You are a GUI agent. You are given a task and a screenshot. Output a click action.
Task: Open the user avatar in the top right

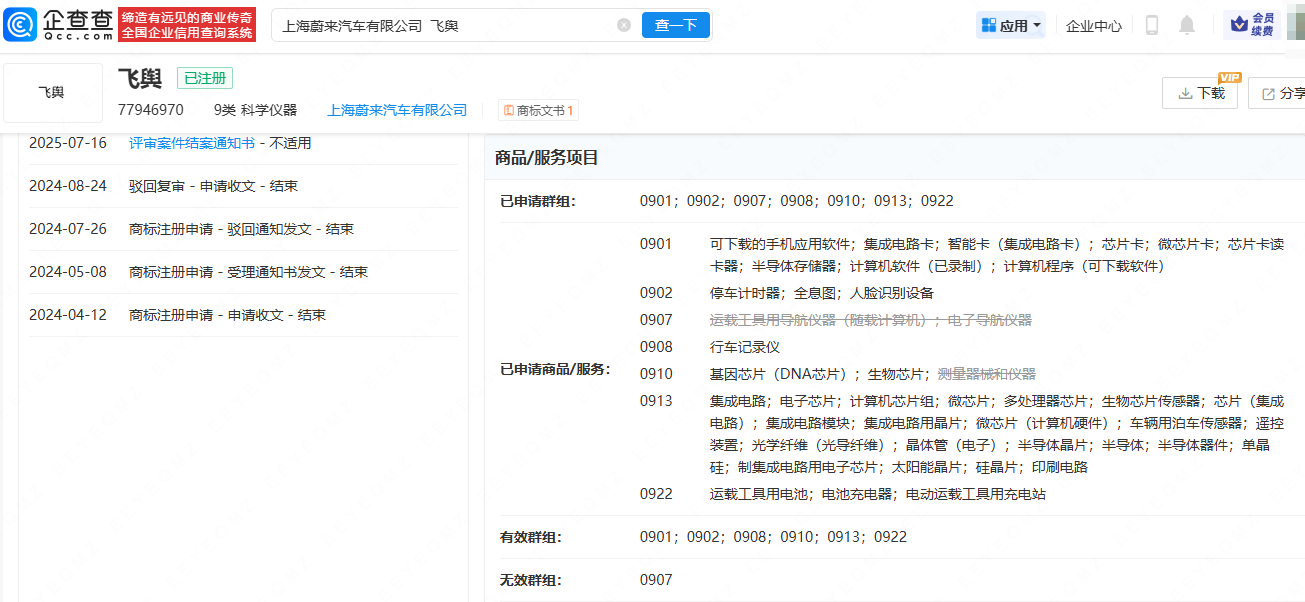(x=1295, y=25)
